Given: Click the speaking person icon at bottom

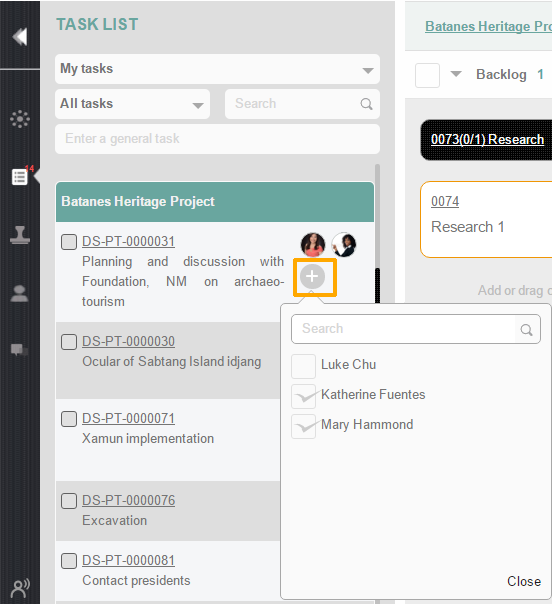Looking at the screenshot, I should (20, 588).
